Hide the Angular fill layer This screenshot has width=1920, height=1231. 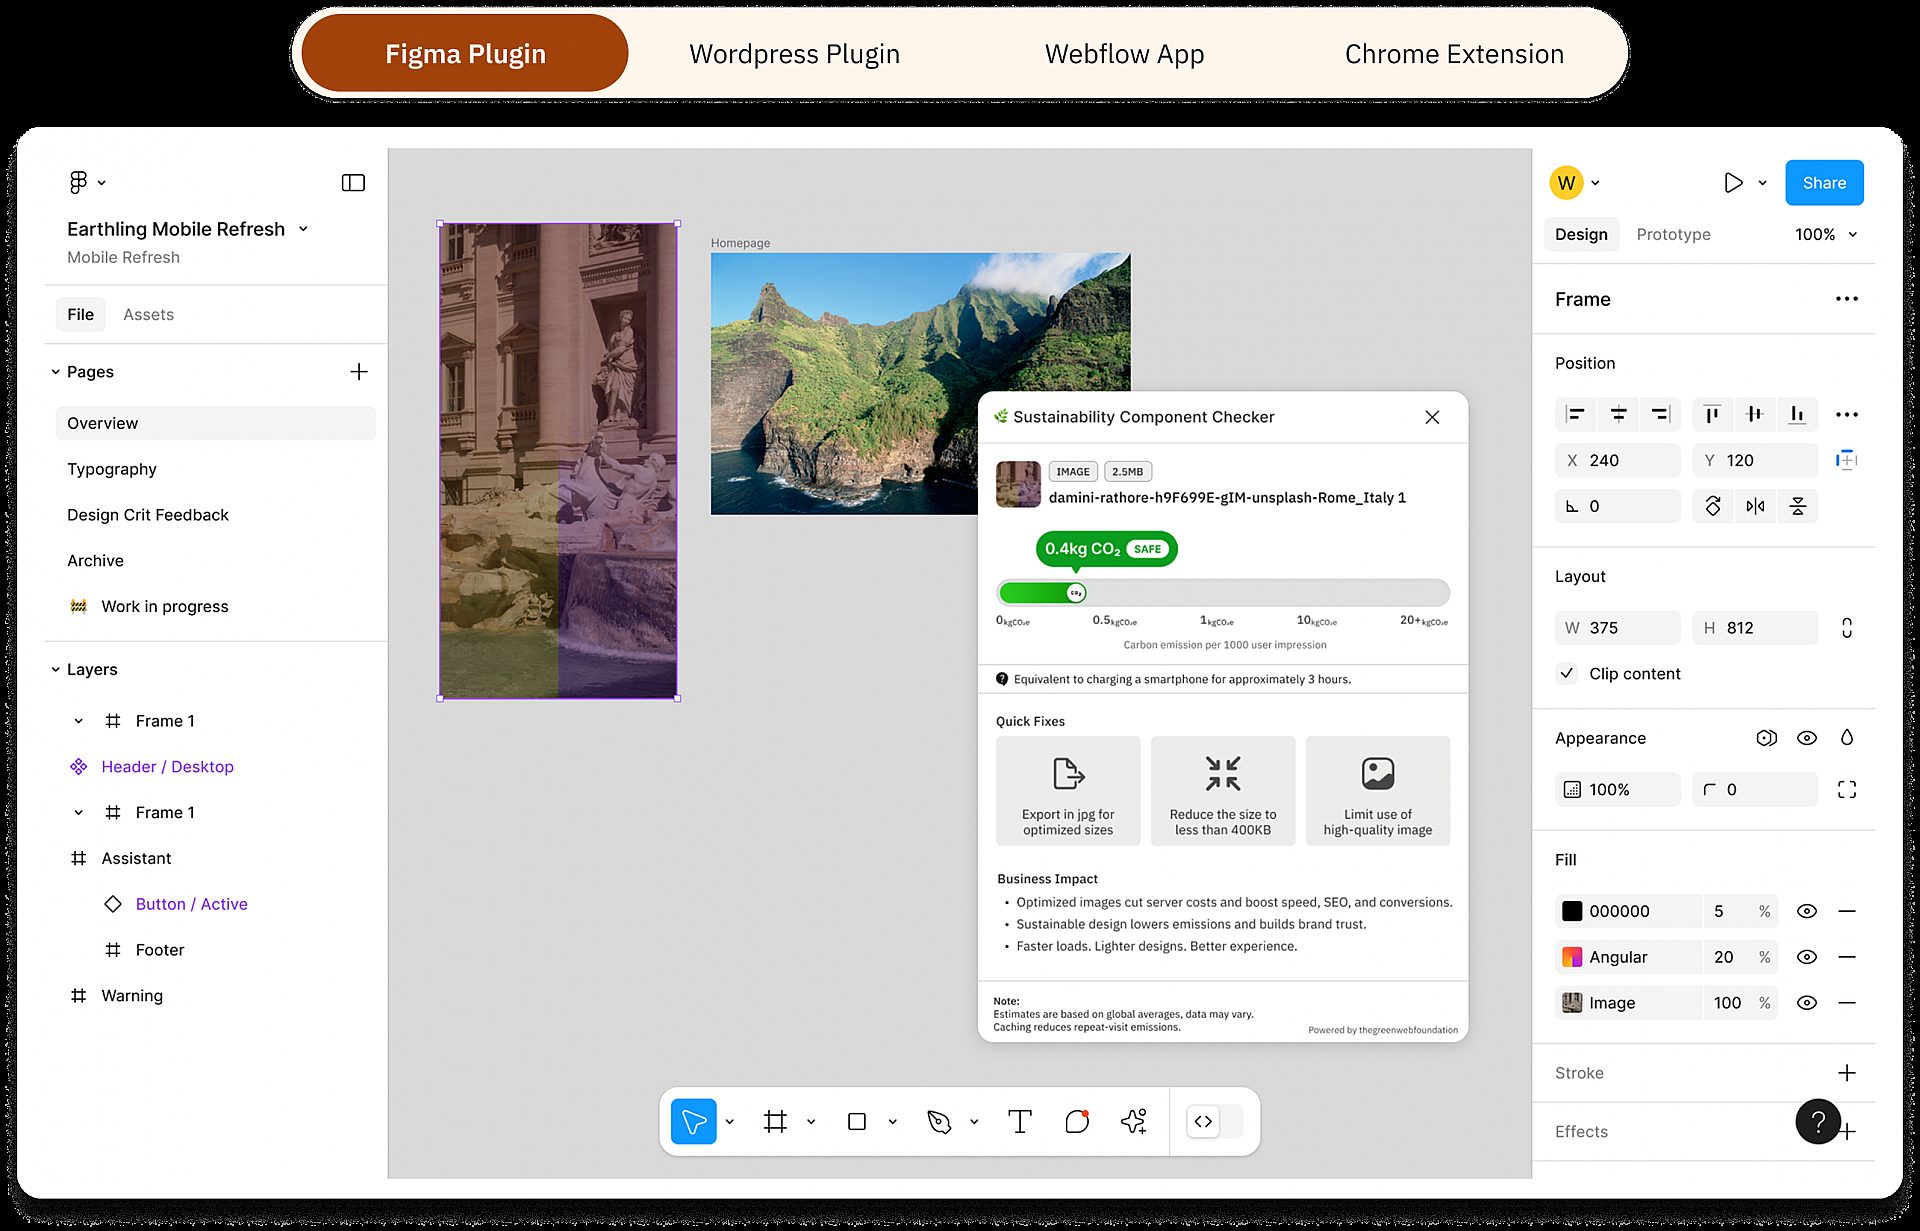[x=1806, y=957]
